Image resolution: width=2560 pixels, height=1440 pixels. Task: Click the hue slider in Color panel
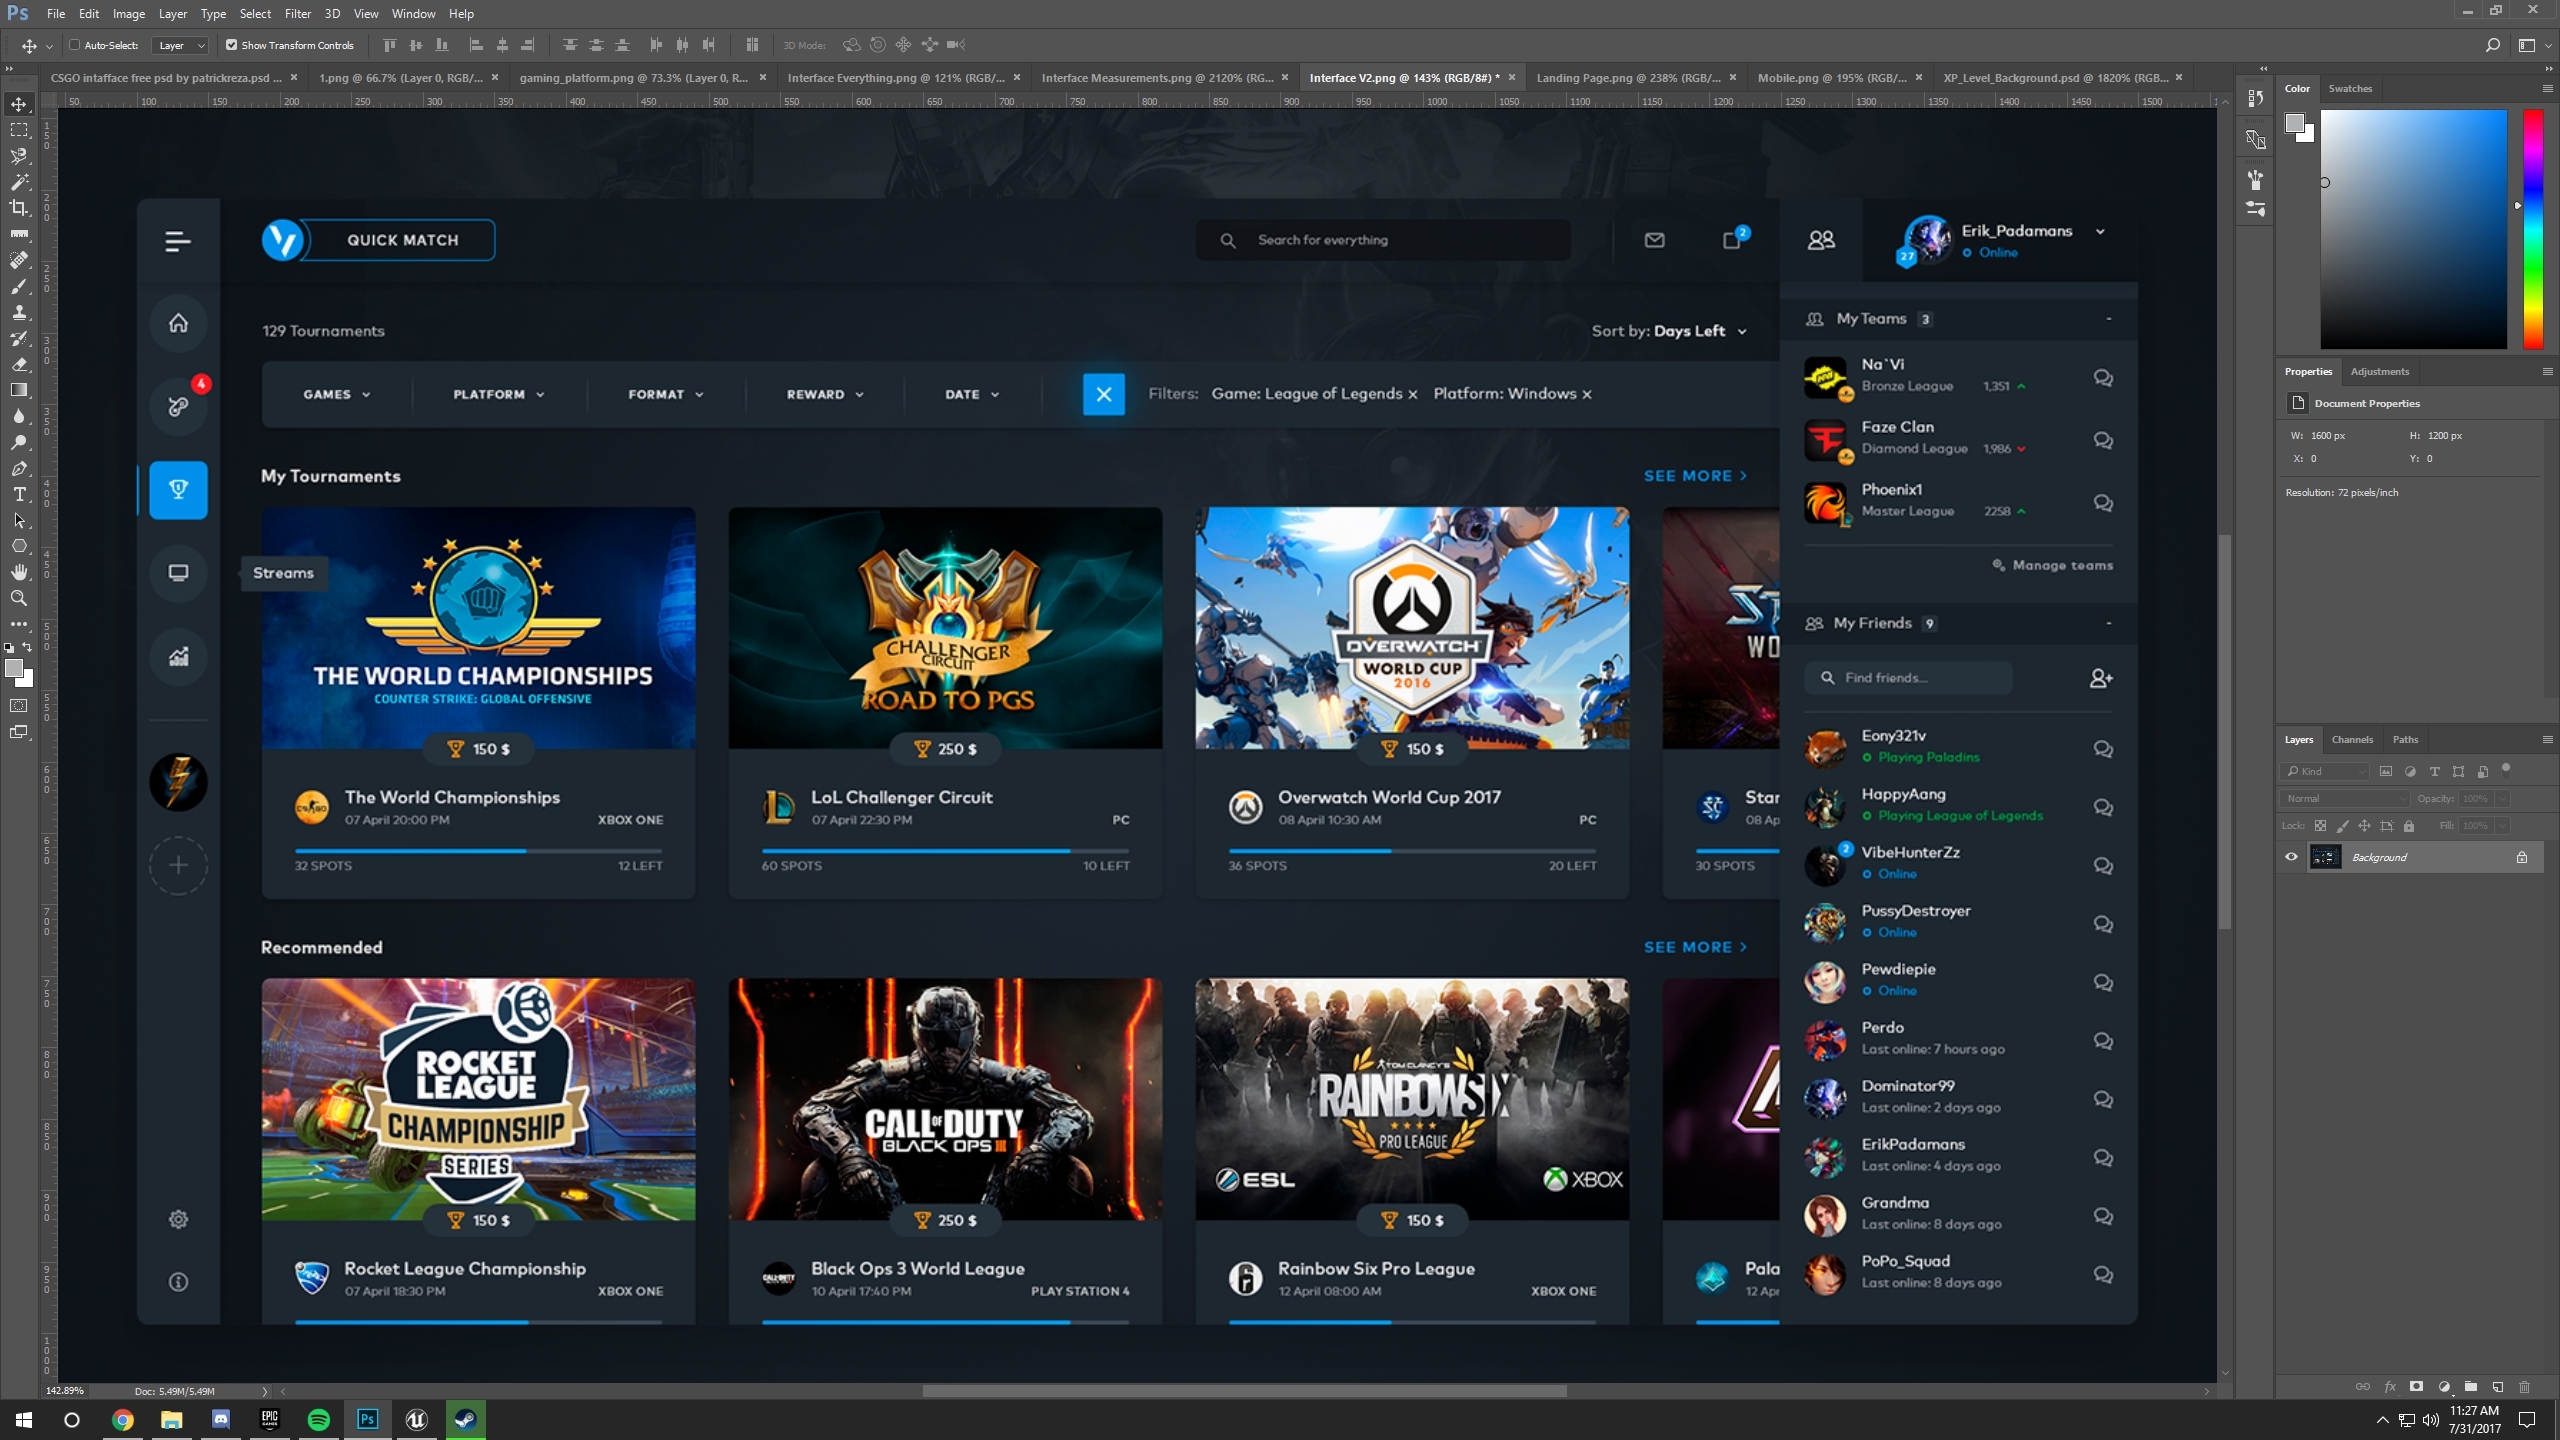tap(2533, 229)
